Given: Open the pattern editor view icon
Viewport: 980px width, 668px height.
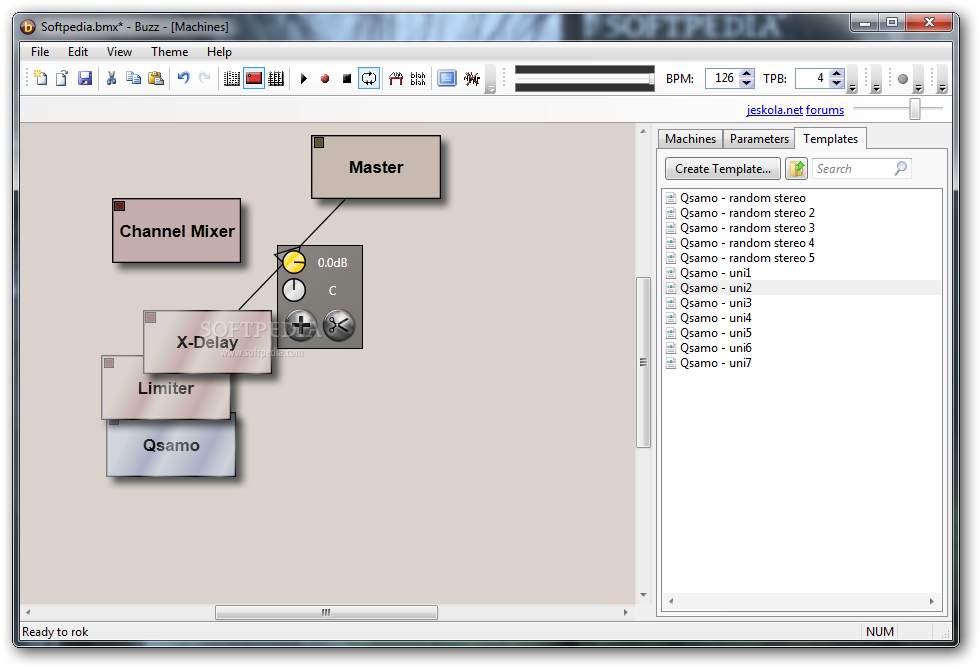Looking at the screenshot, I should coord(232,78).
